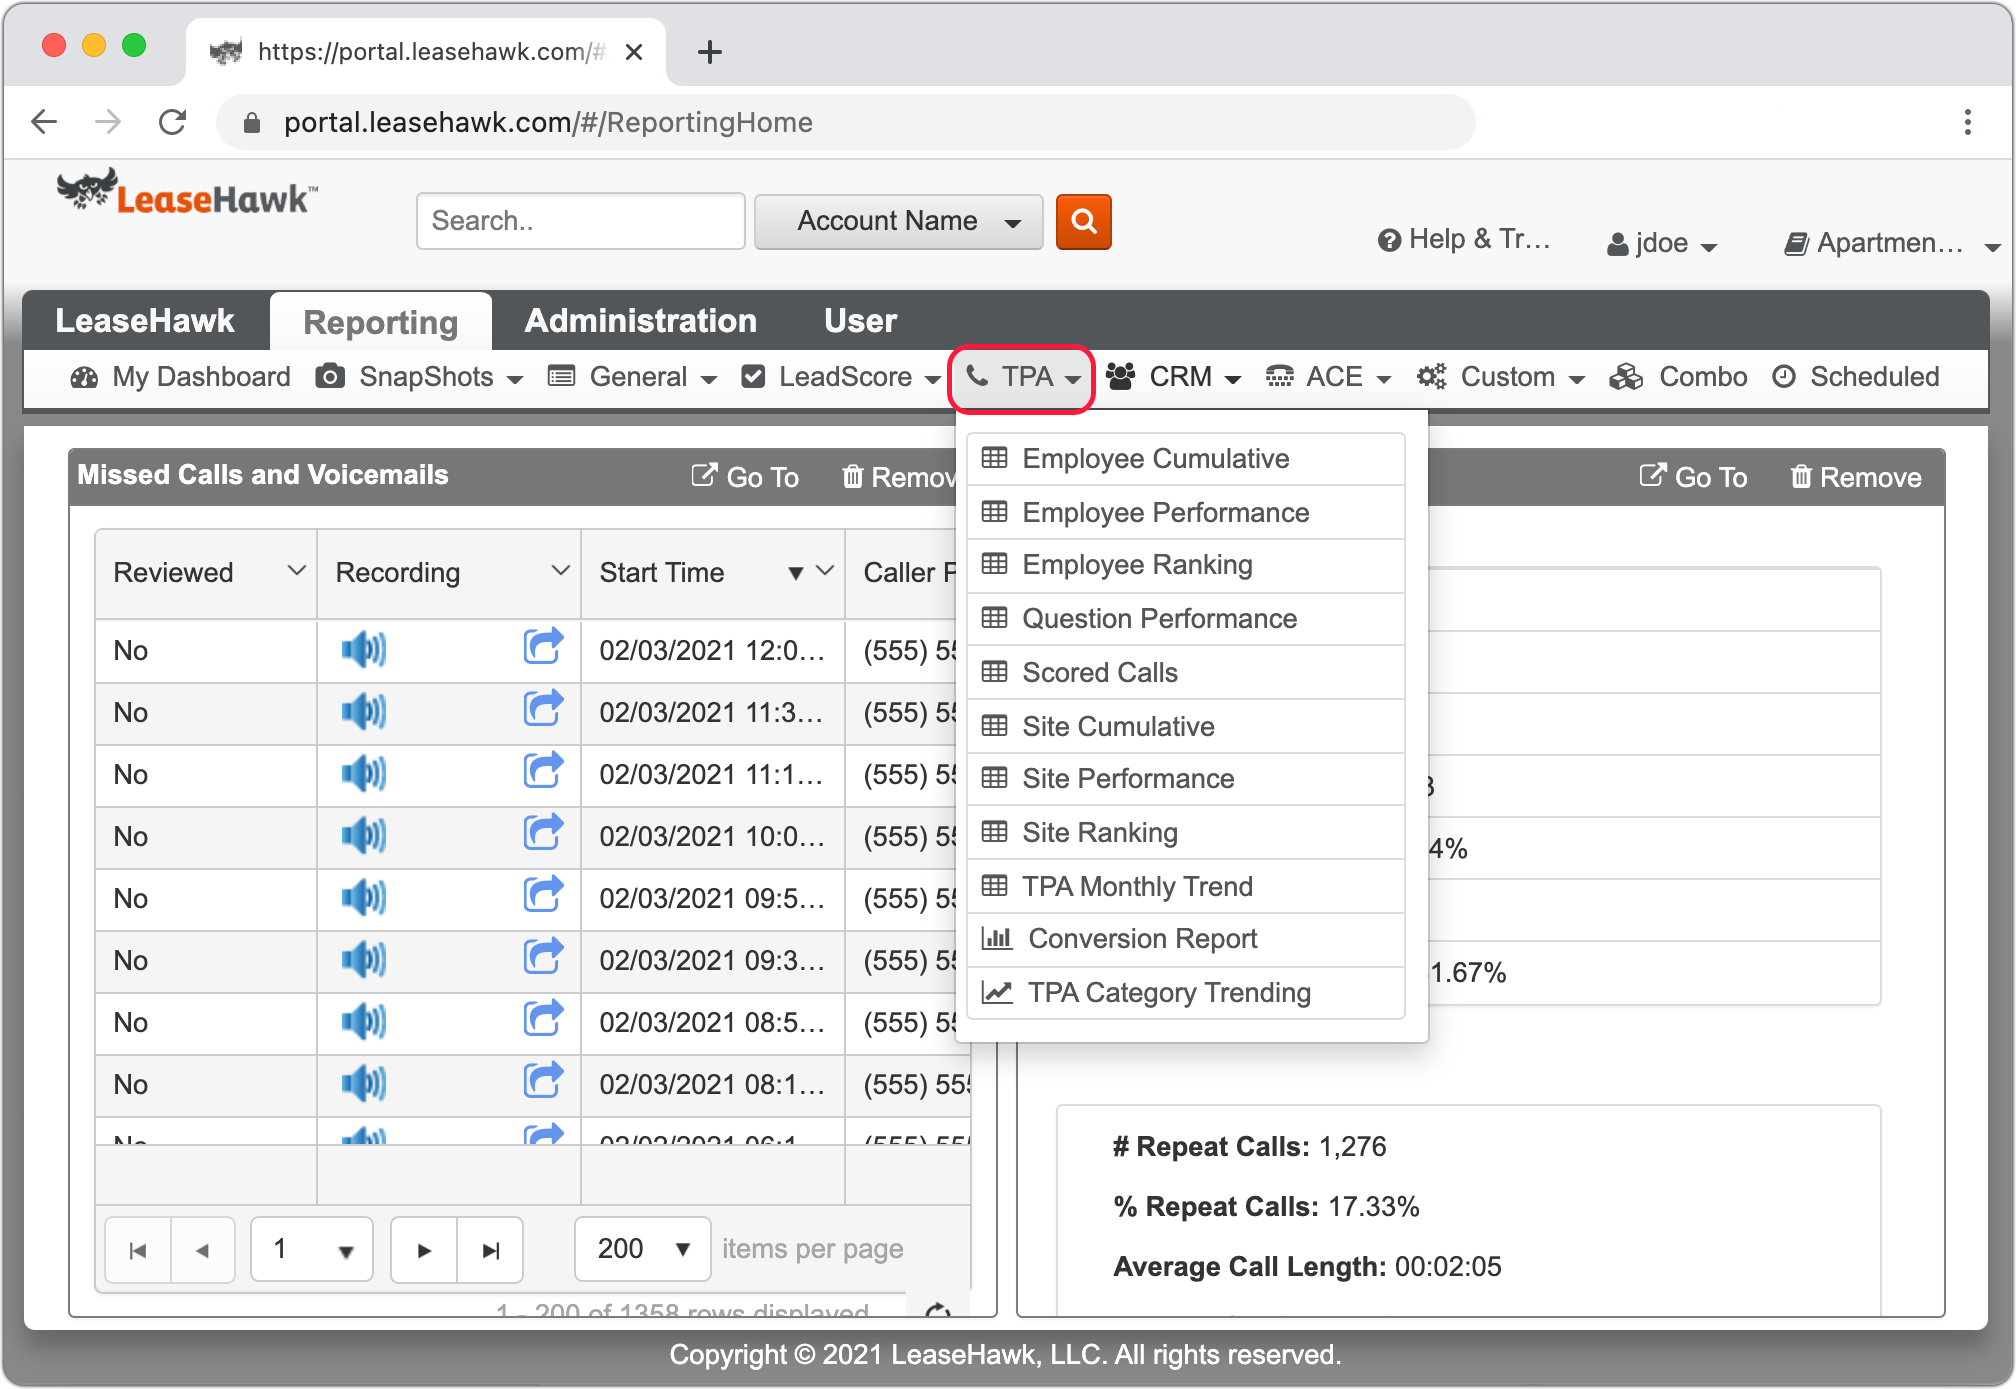Click Go To on the right widget
Screen dimensions: 2016x1389
pos(1693,477)
